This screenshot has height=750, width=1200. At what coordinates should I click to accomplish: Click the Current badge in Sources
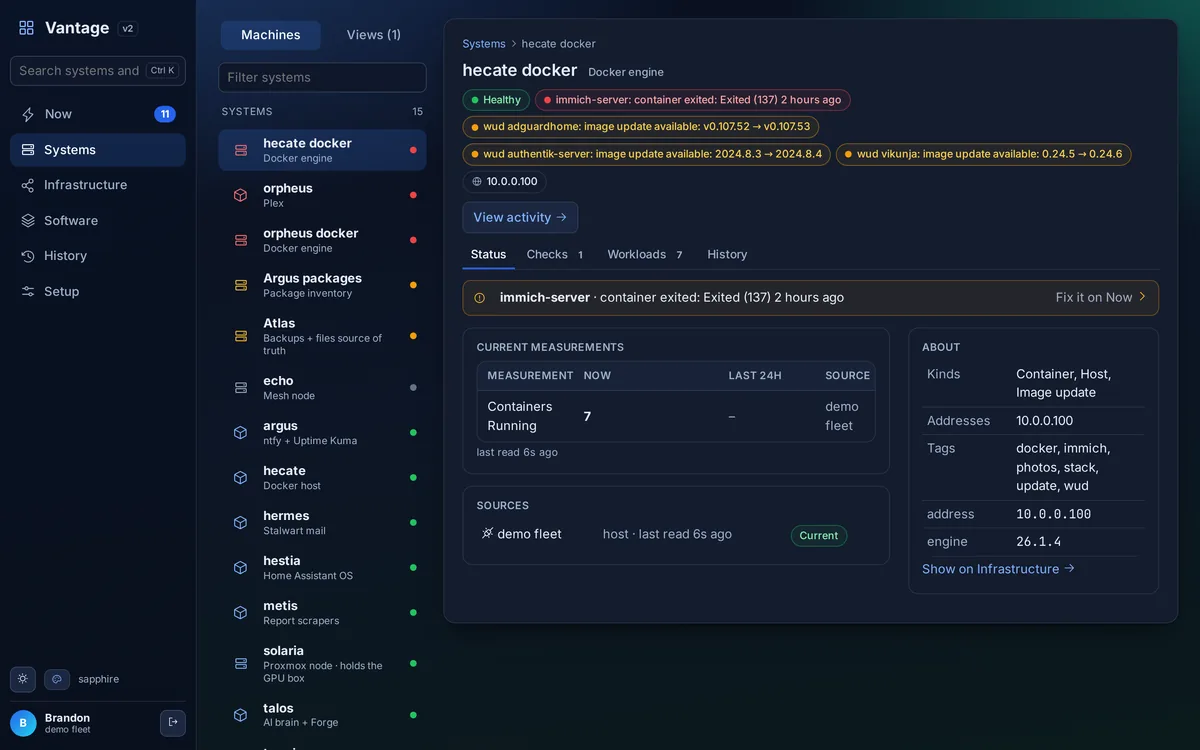pyautogui.click(x=819, y=536)
